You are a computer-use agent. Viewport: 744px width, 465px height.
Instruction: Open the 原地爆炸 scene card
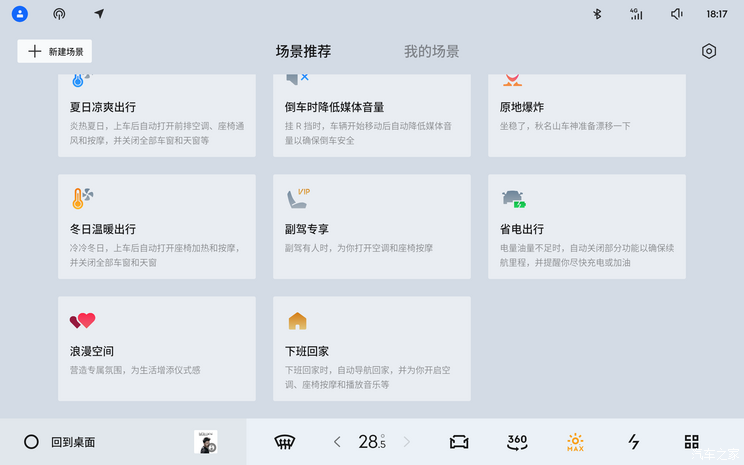tap(587, 115)
